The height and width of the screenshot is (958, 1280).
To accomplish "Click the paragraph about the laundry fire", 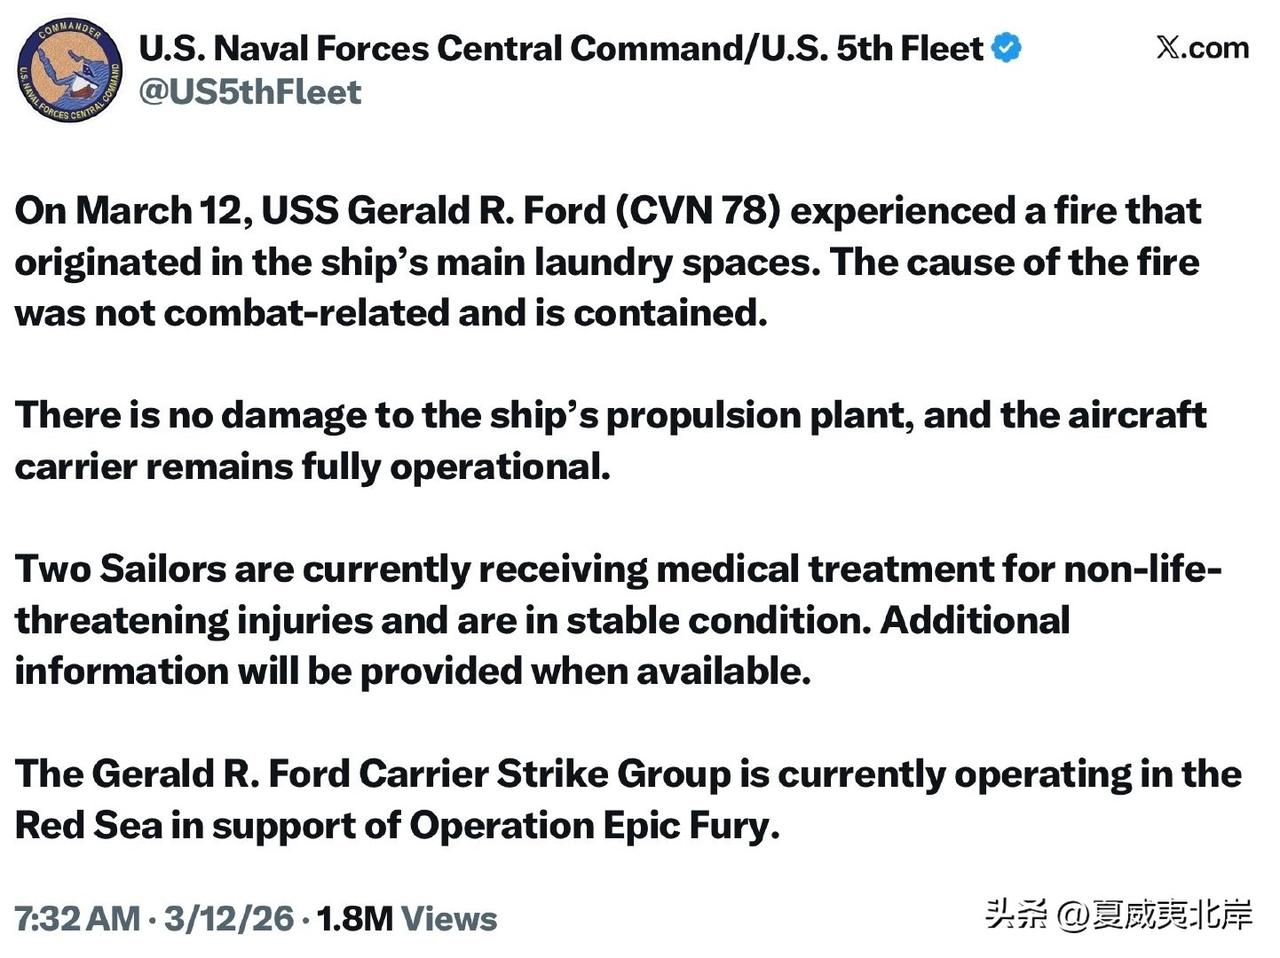I will (600, 261).
